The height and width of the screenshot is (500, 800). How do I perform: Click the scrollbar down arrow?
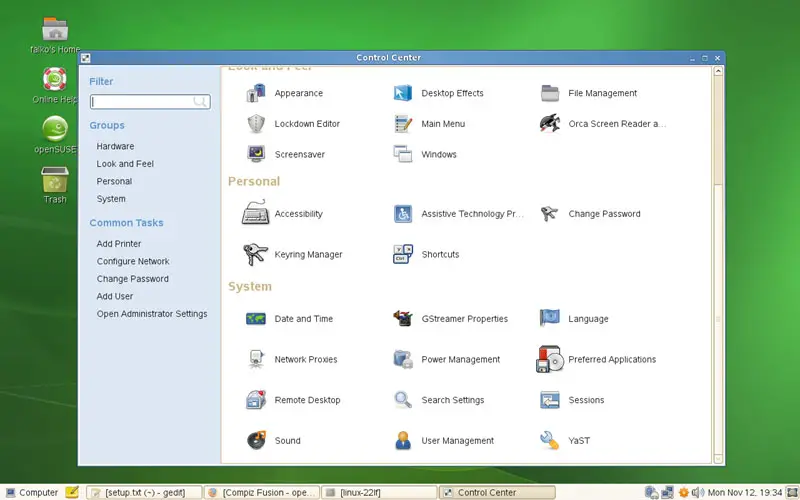tap(718, 459)
